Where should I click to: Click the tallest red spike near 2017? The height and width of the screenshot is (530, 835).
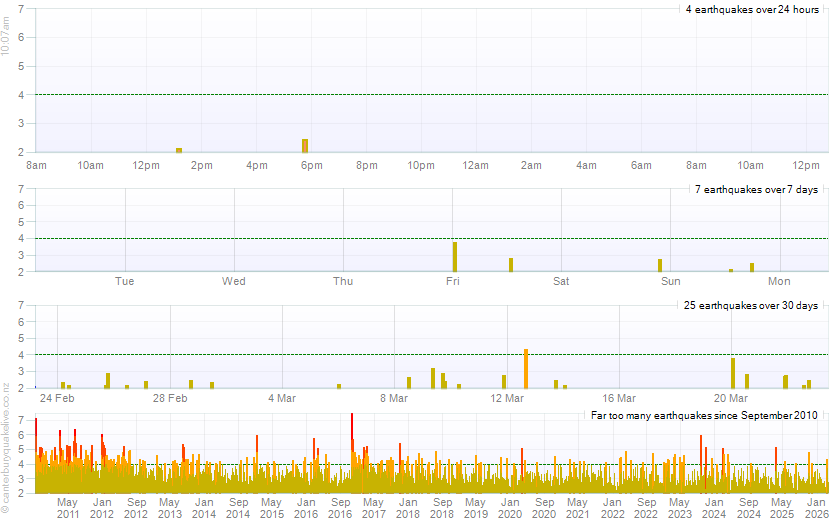coord(352,440)
